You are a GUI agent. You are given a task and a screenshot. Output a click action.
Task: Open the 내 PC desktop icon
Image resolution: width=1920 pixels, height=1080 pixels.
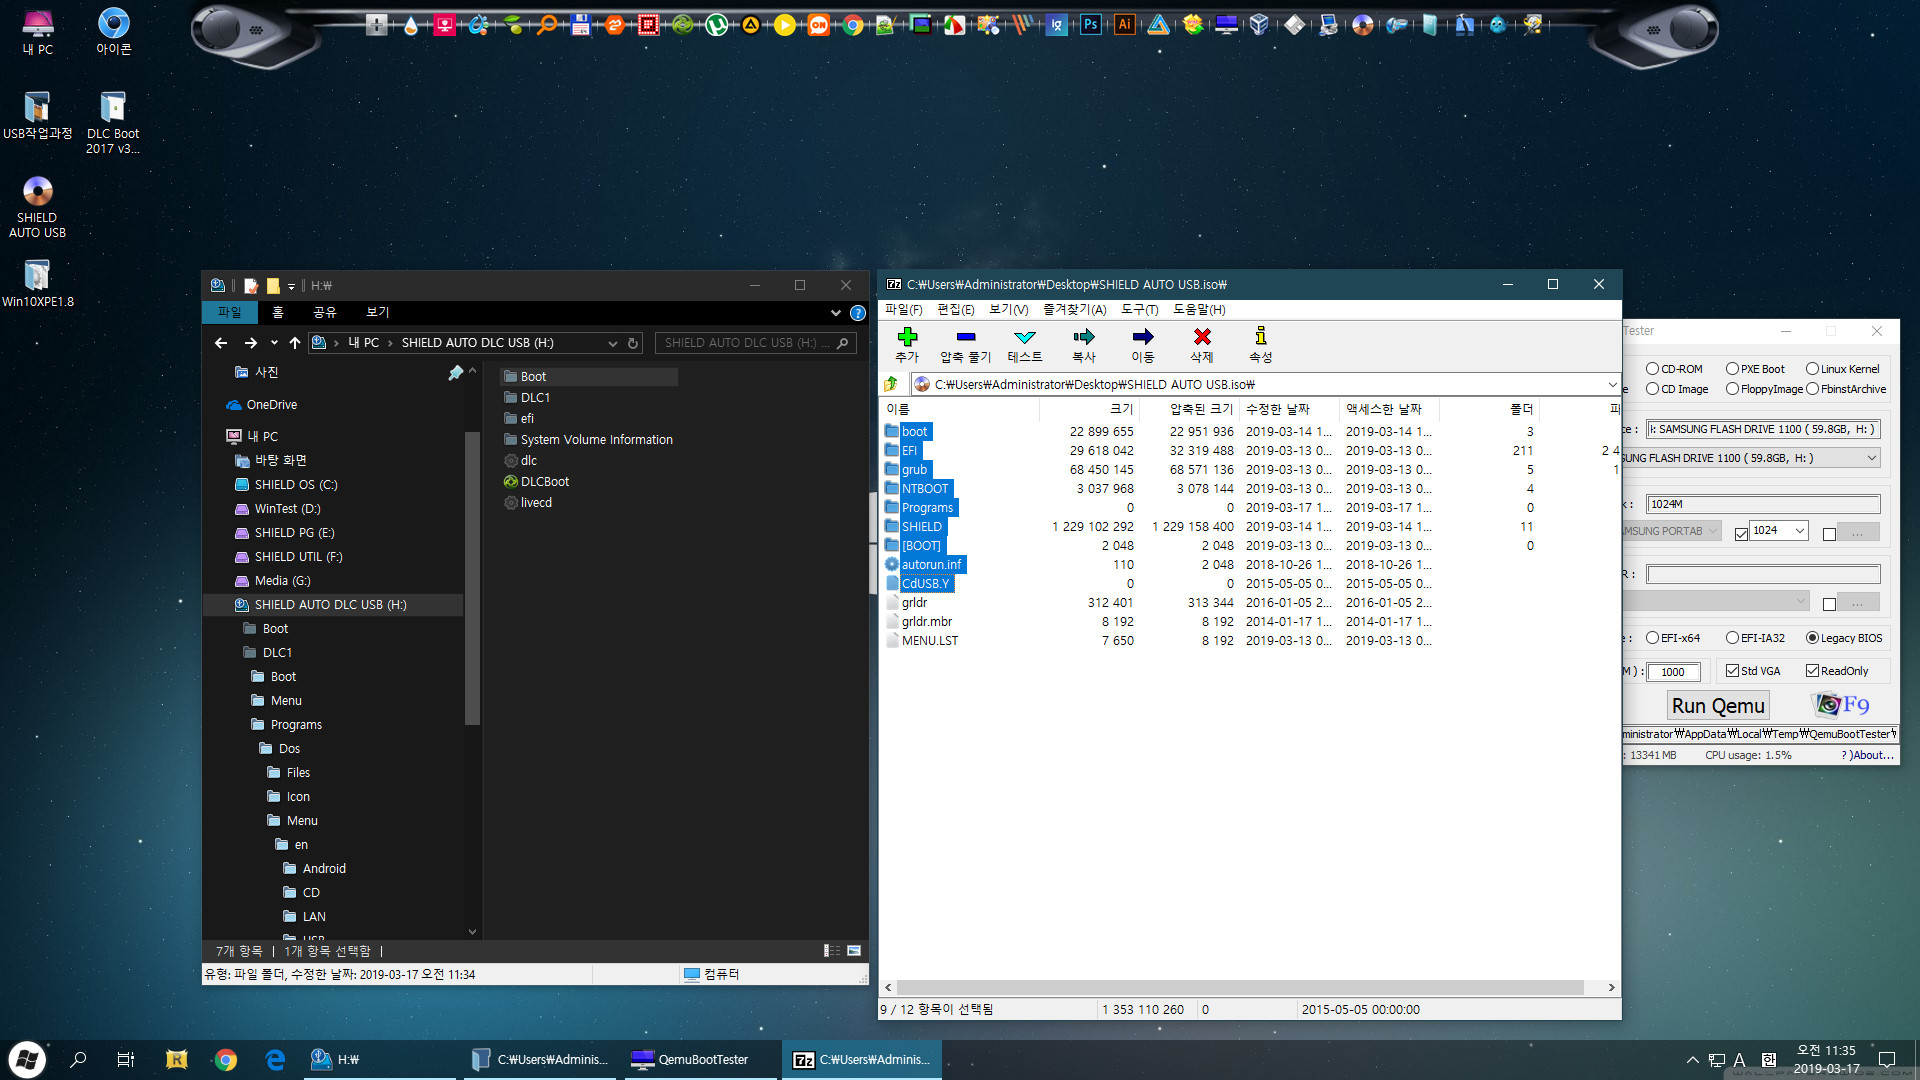pos(38,32)
